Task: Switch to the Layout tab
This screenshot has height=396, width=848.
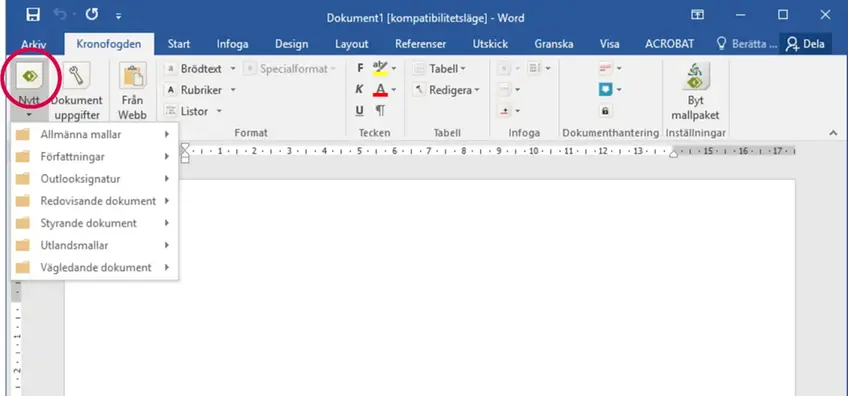Action: click(352, 44)
